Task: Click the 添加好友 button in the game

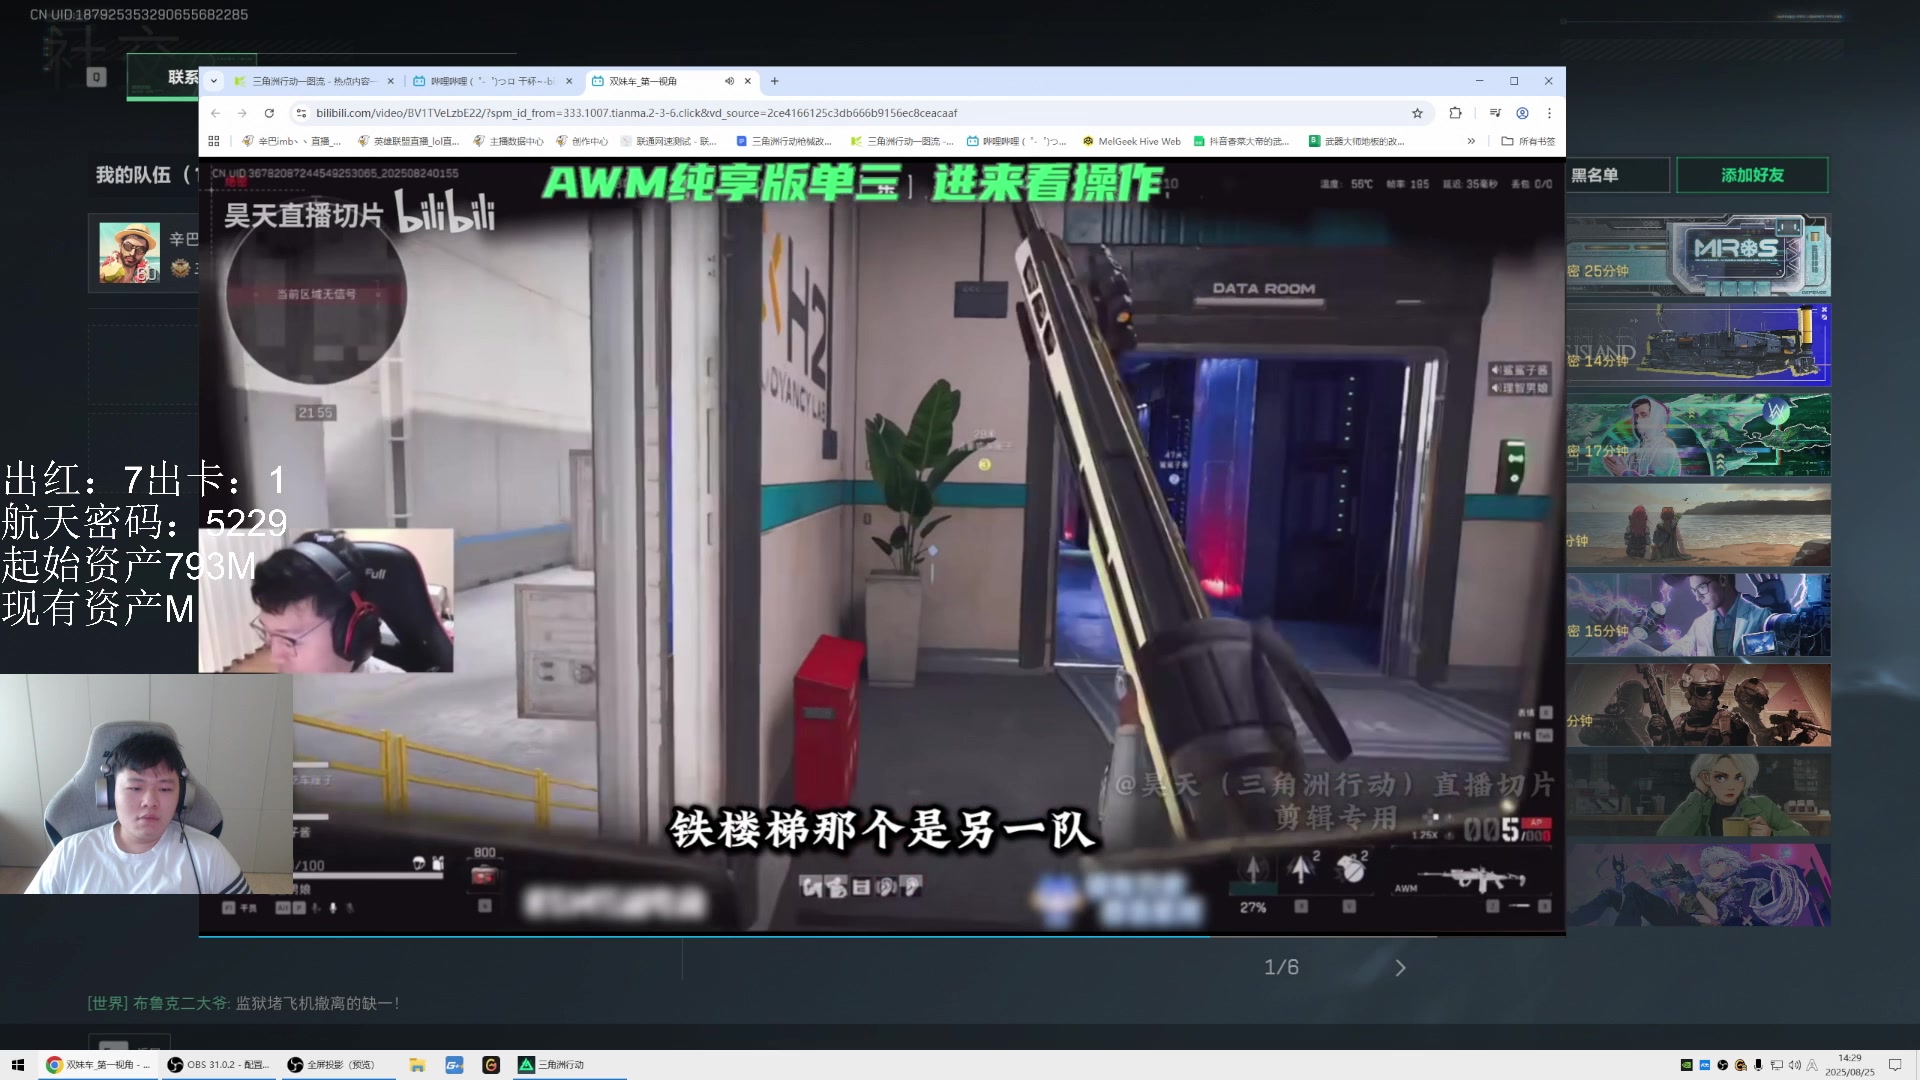Action: pyautogui.click(x=1752, y=175)
